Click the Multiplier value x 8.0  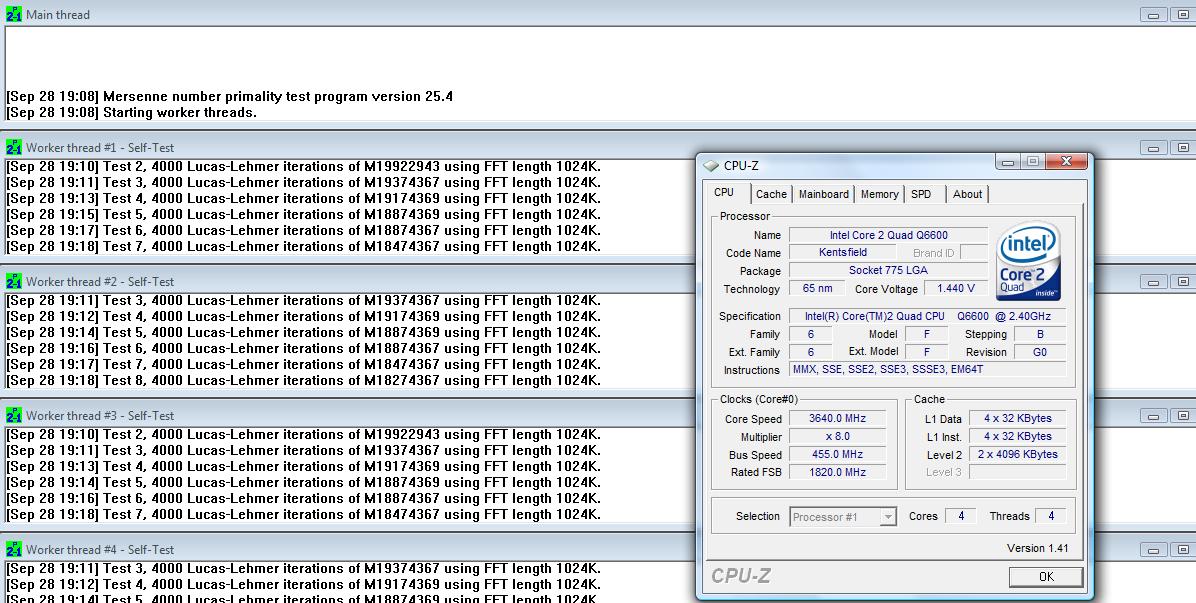coord(838,437)
